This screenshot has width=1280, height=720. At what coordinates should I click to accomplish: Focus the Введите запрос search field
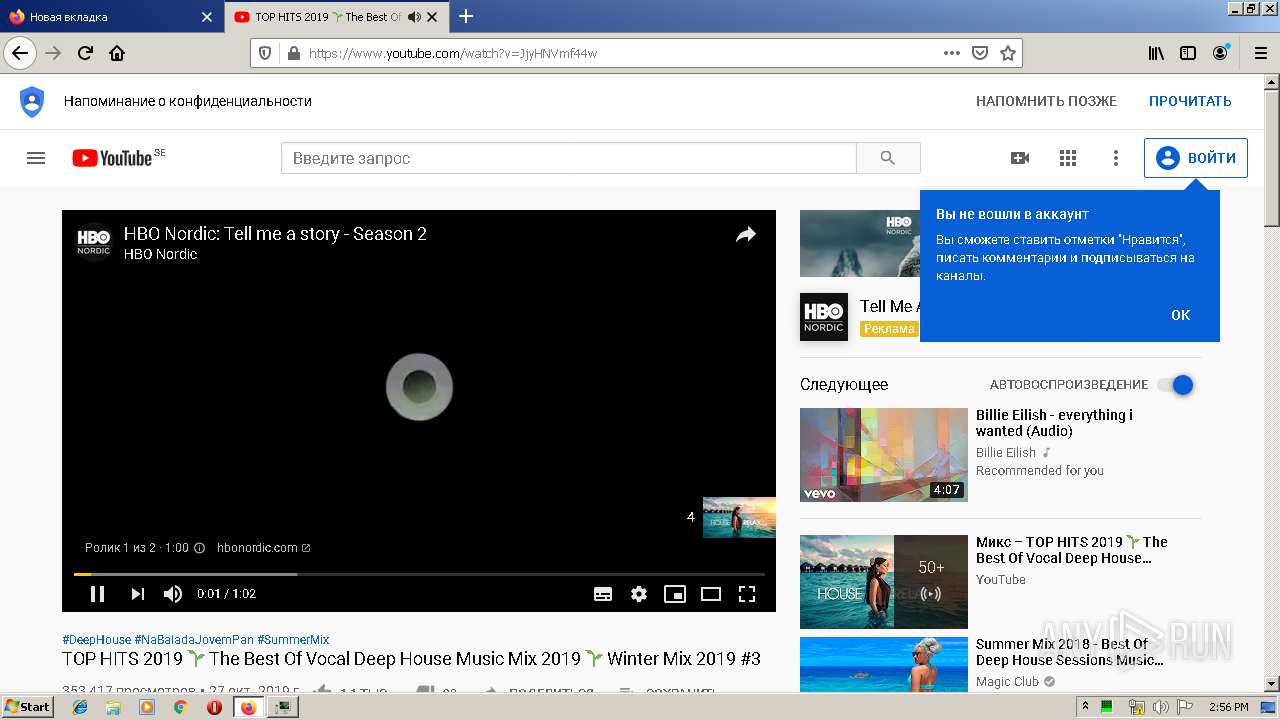568,158
